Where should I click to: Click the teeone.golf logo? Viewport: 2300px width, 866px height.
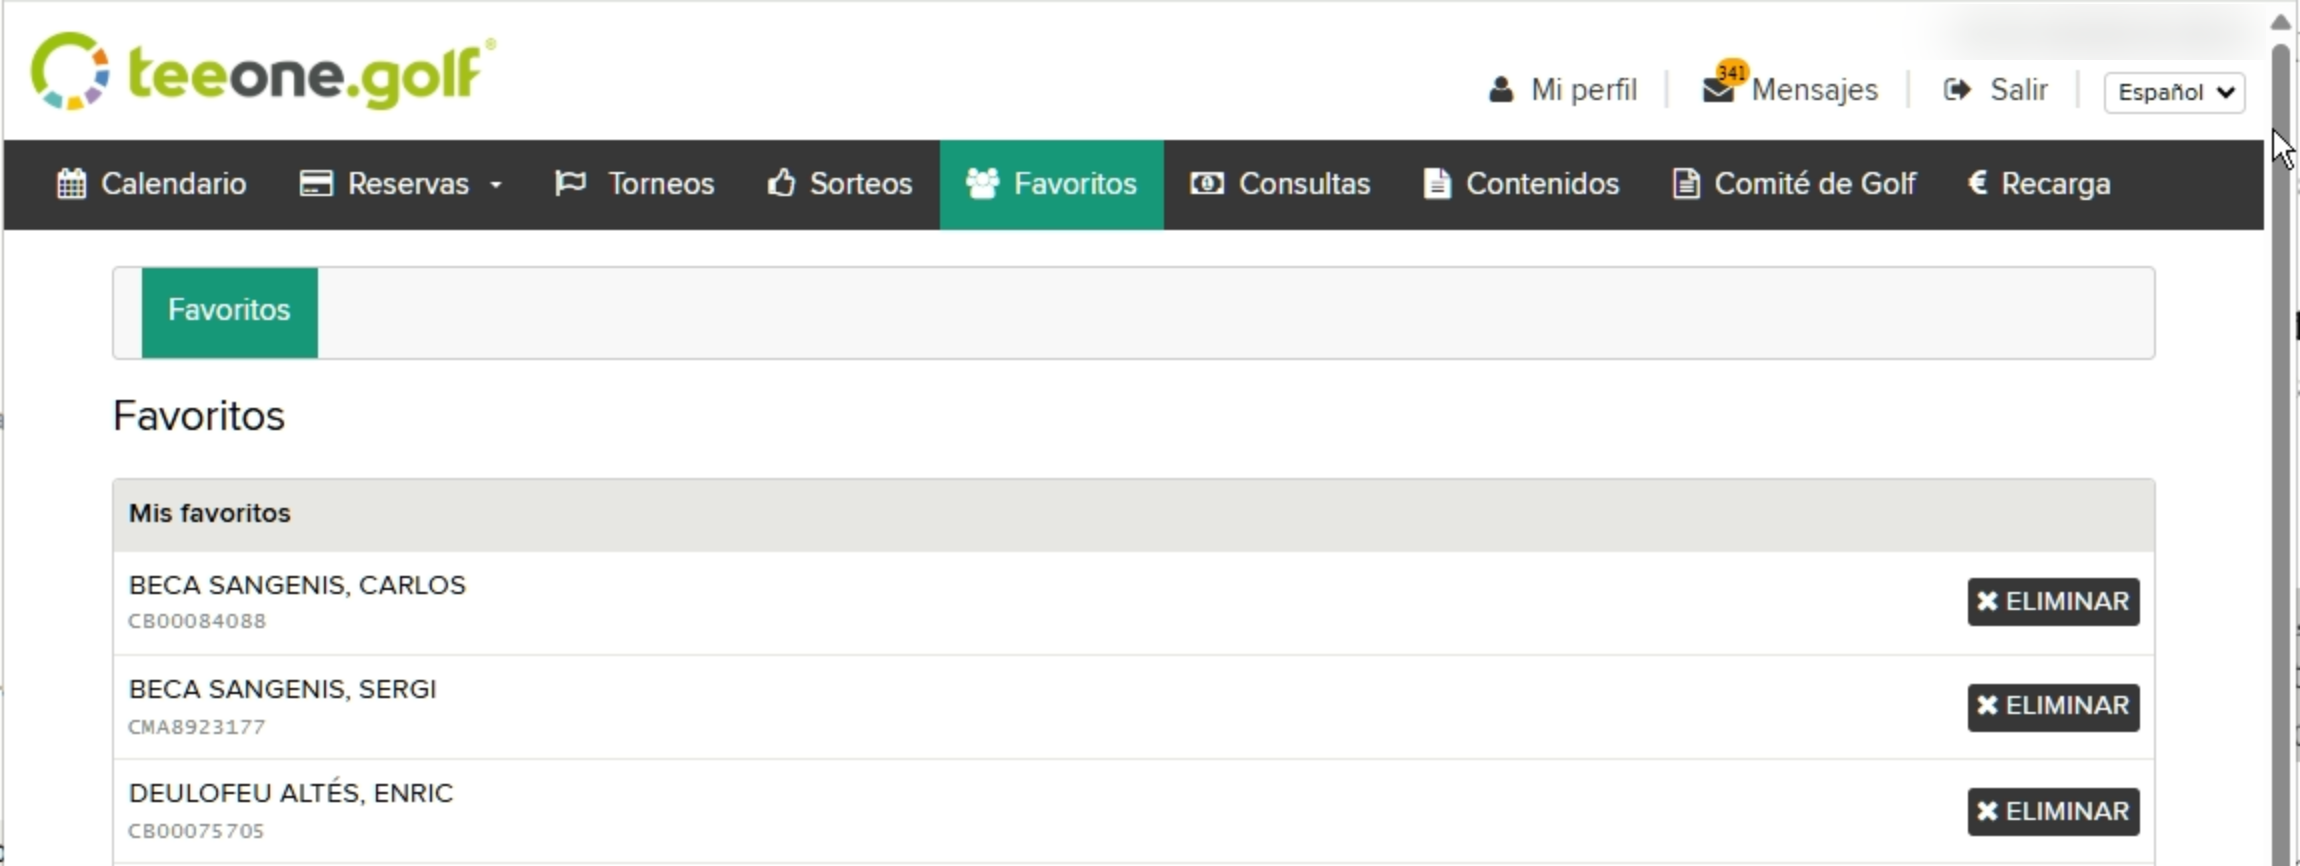click(263, 72)
